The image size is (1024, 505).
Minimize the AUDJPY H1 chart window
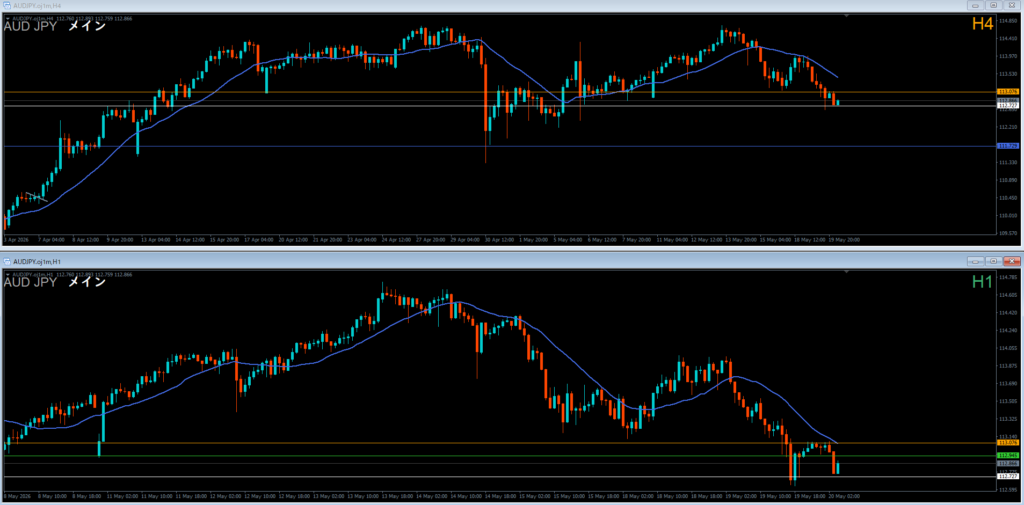(976, 261)
